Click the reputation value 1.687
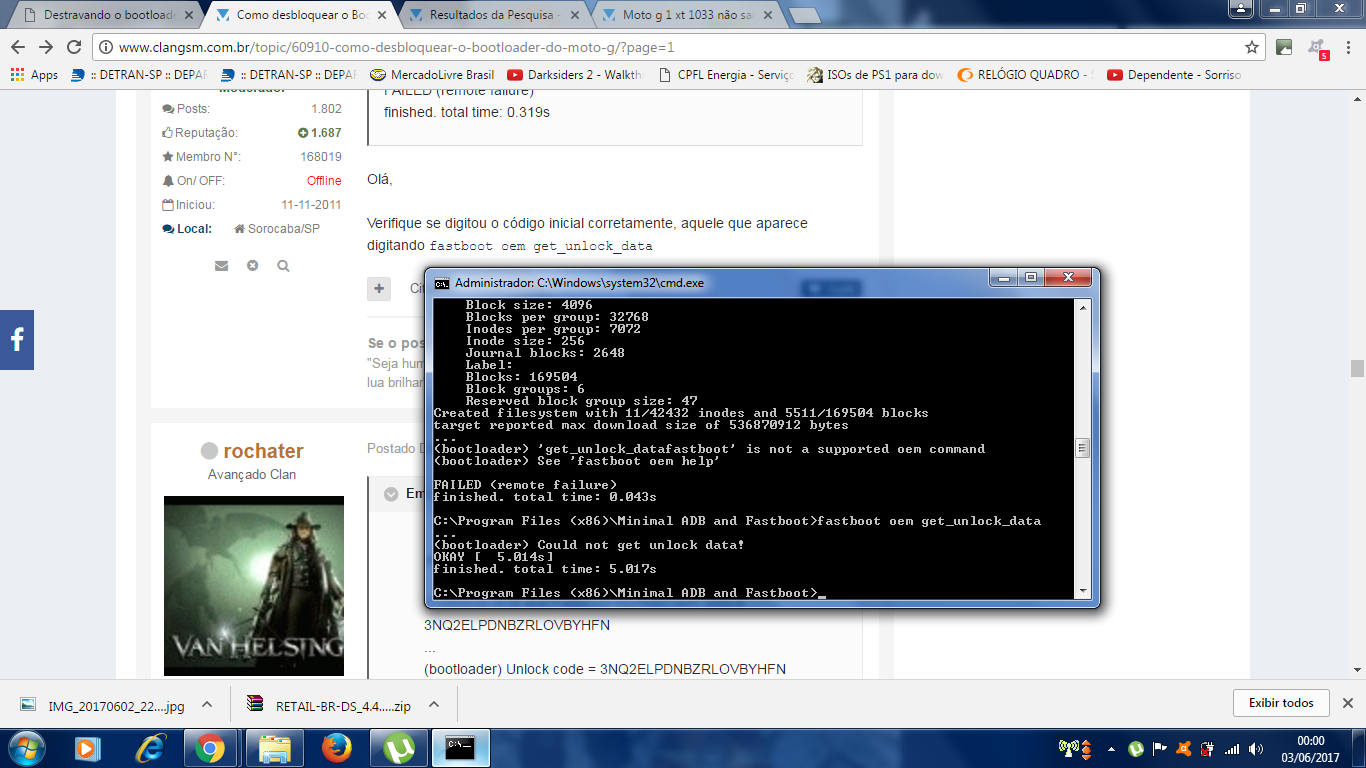 pos(325,133)
